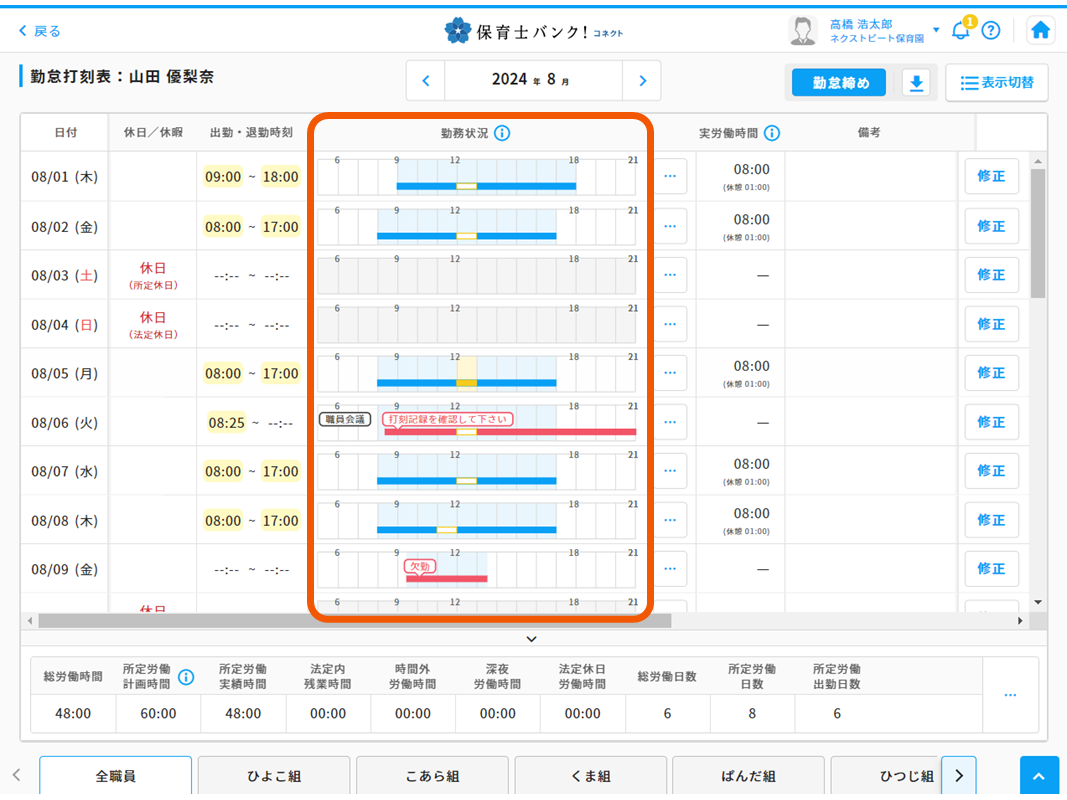This screenshot has height=800, width=1067.
Task: Click info icon next to 所定労働計画時間
Action: tap(186, 677)
